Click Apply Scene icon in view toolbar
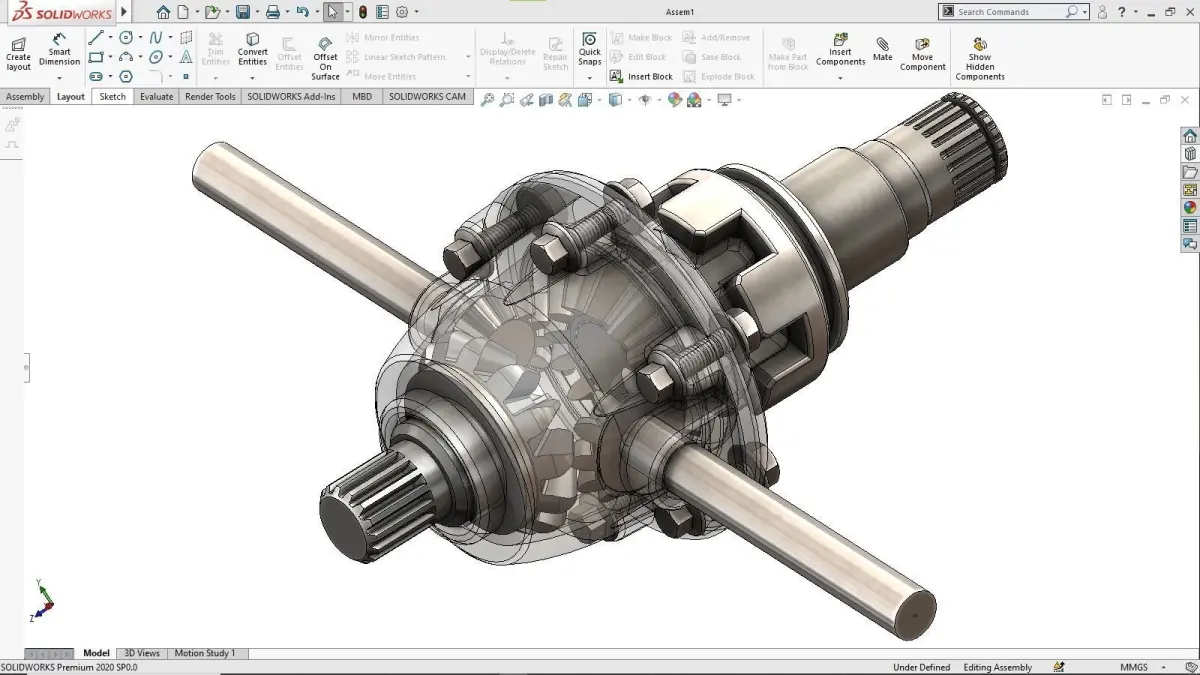The width and height of the screenshot is (1200, 675). point(694,99)
